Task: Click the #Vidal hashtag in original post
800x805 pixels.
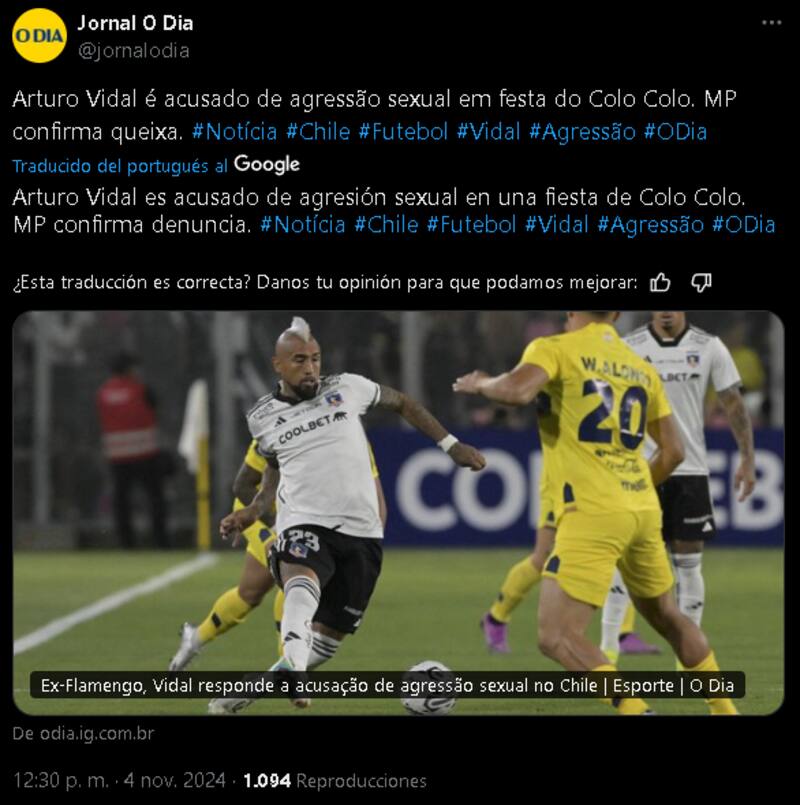Action: (x=489, y=132)
